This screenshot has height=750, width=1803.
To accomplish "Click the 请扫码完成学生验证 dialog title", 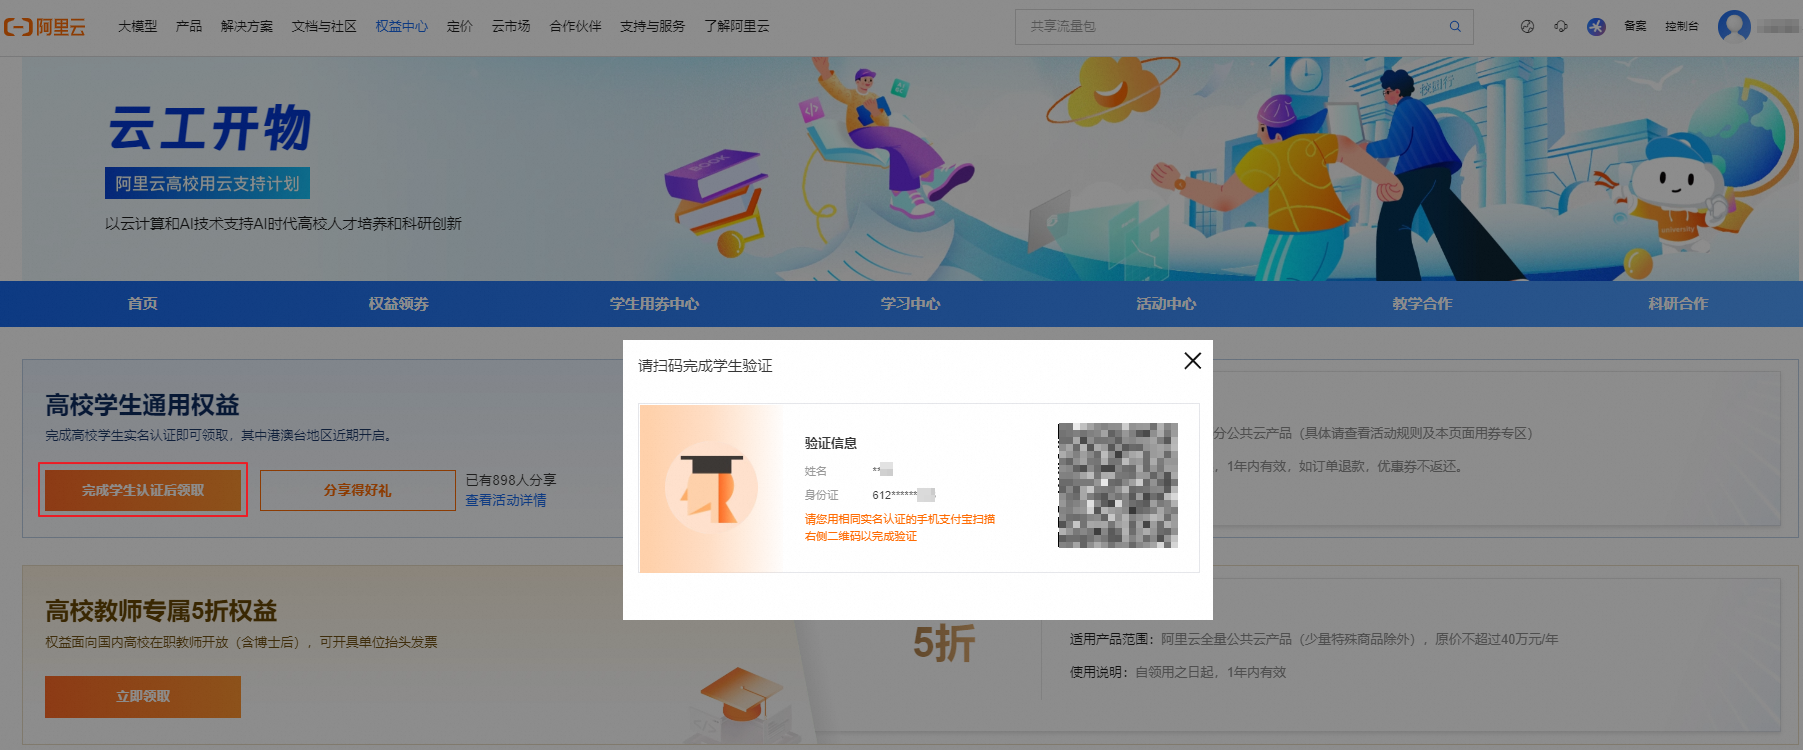I will [705, 366].
